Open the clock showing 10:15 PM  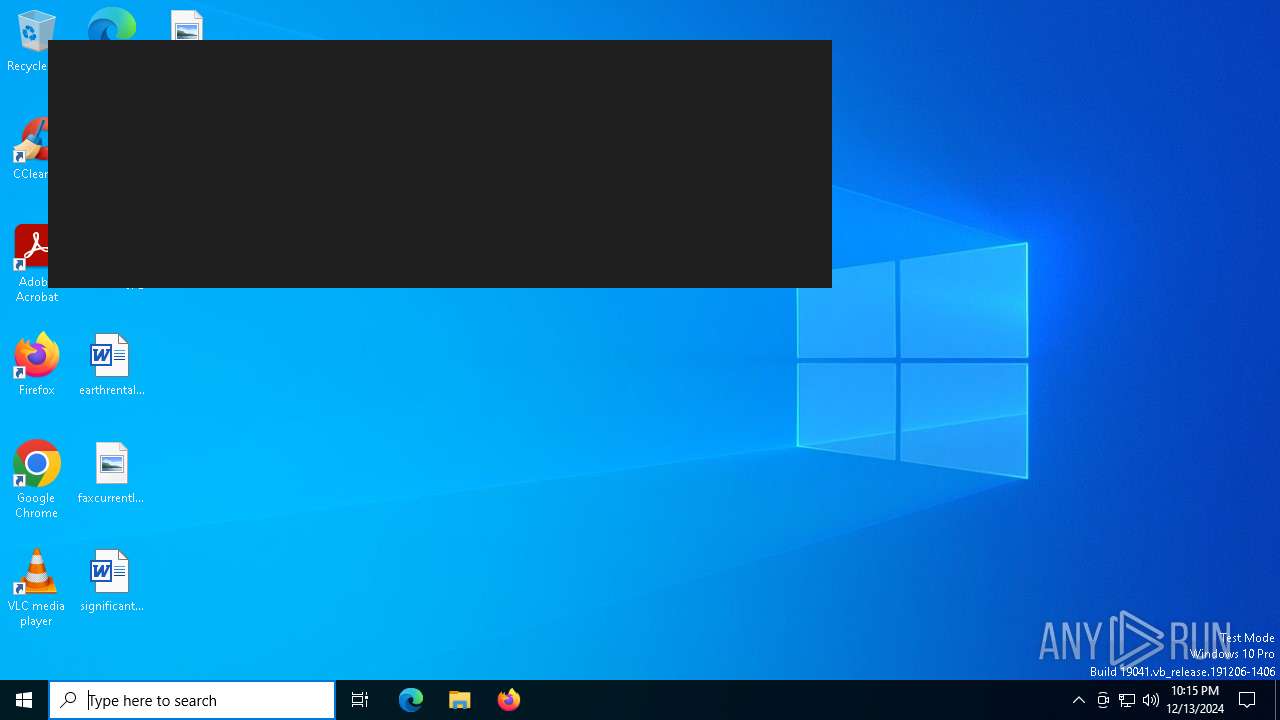(x=1195, y=700)
